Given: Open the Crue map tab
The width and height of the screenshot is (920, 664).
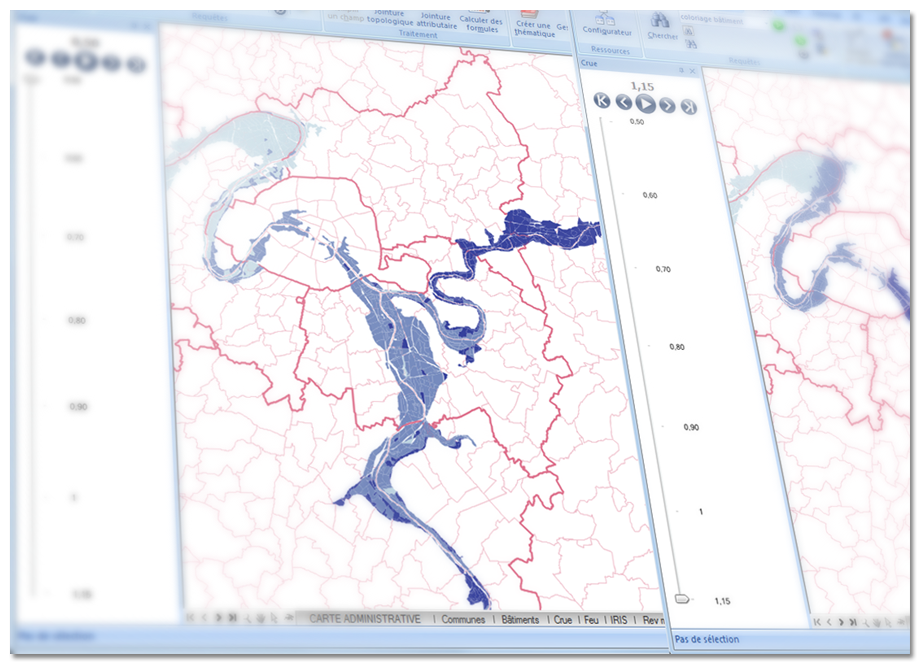Looking at the screenshot, I should coord(563,620).
